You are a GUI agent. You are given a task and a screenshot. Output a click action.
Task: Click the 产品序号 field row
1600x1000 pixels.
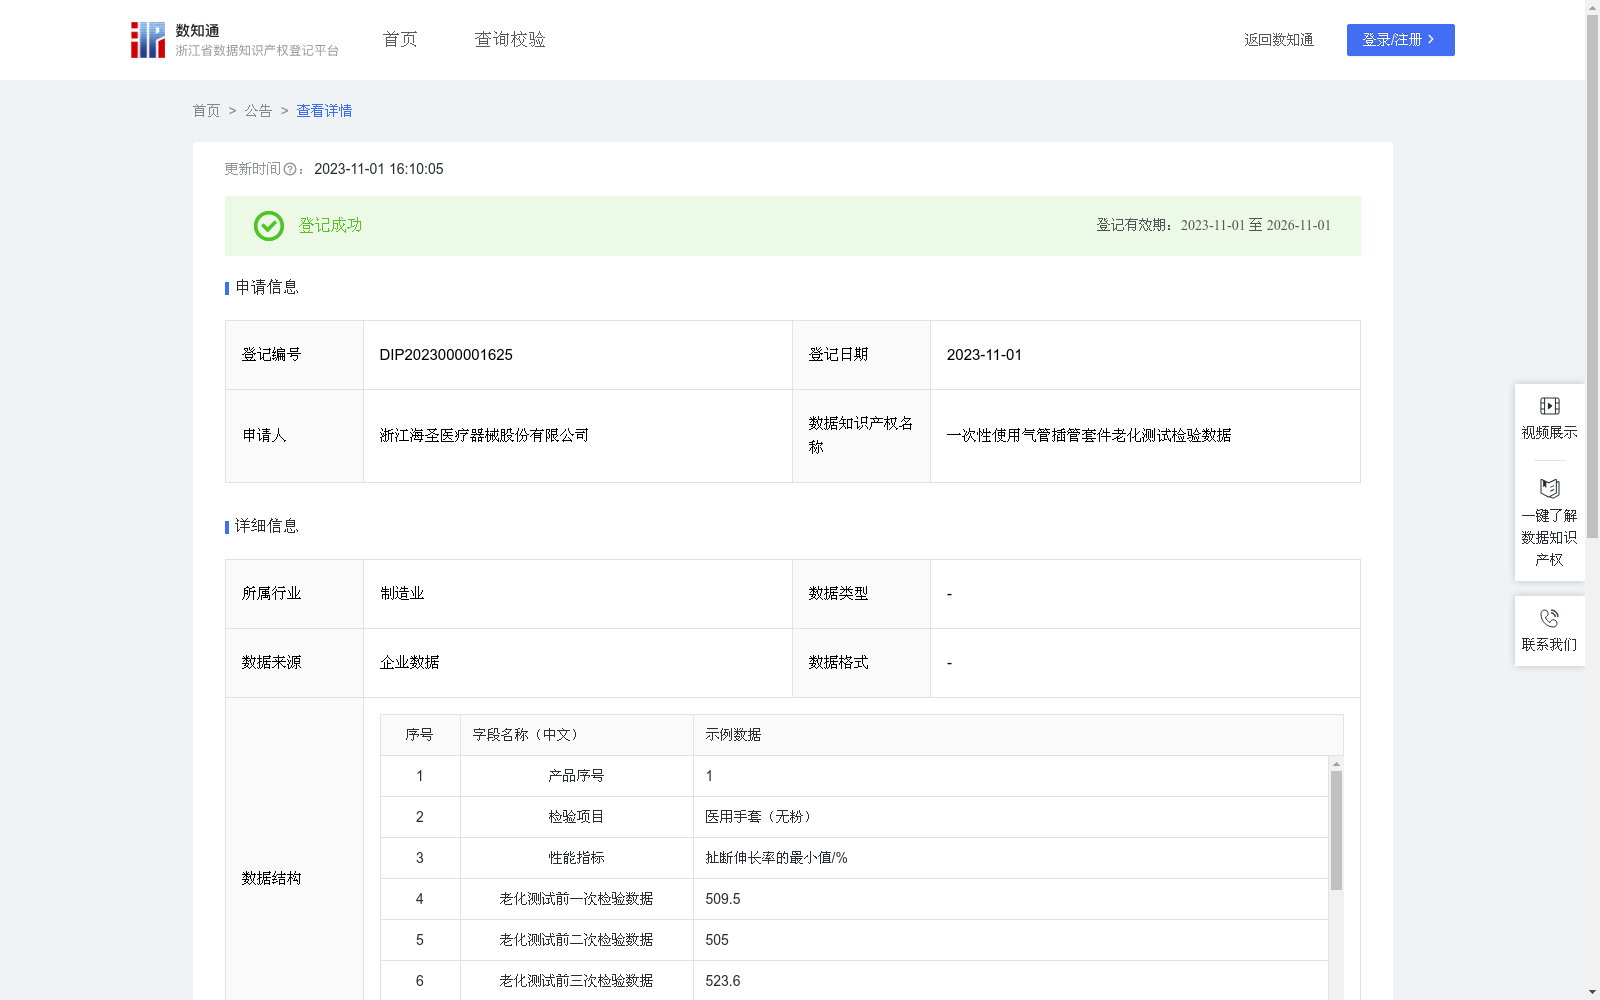point(855,776)
